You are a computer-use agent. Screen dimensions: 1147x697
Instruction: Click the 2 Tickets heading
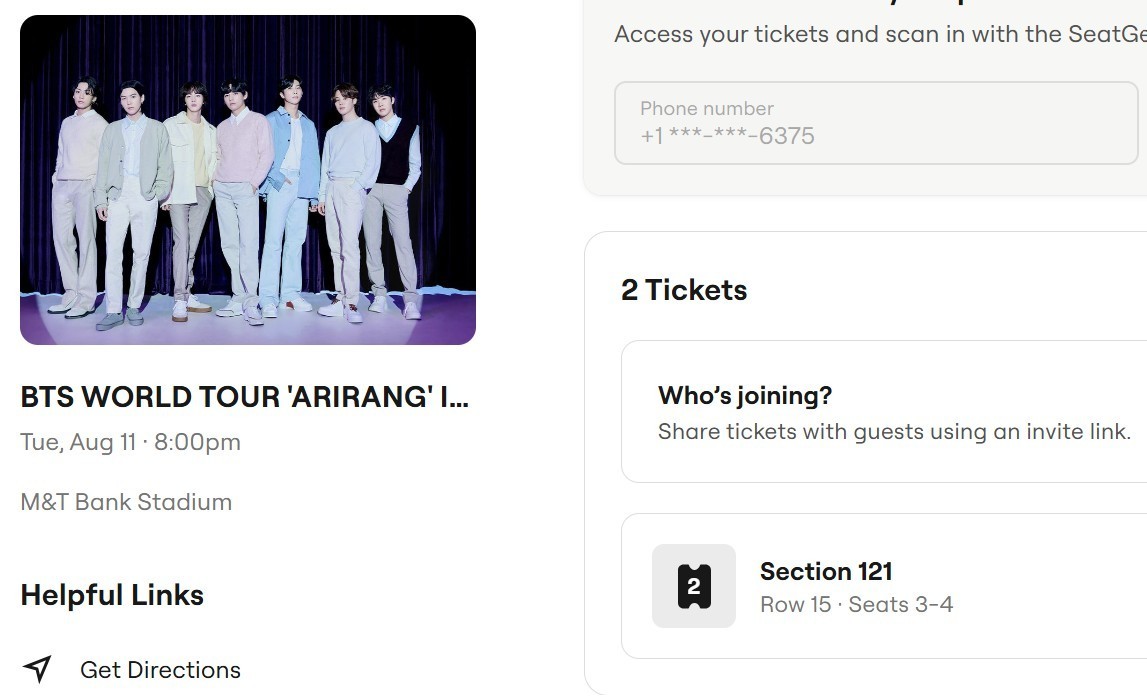pos(684,290)
